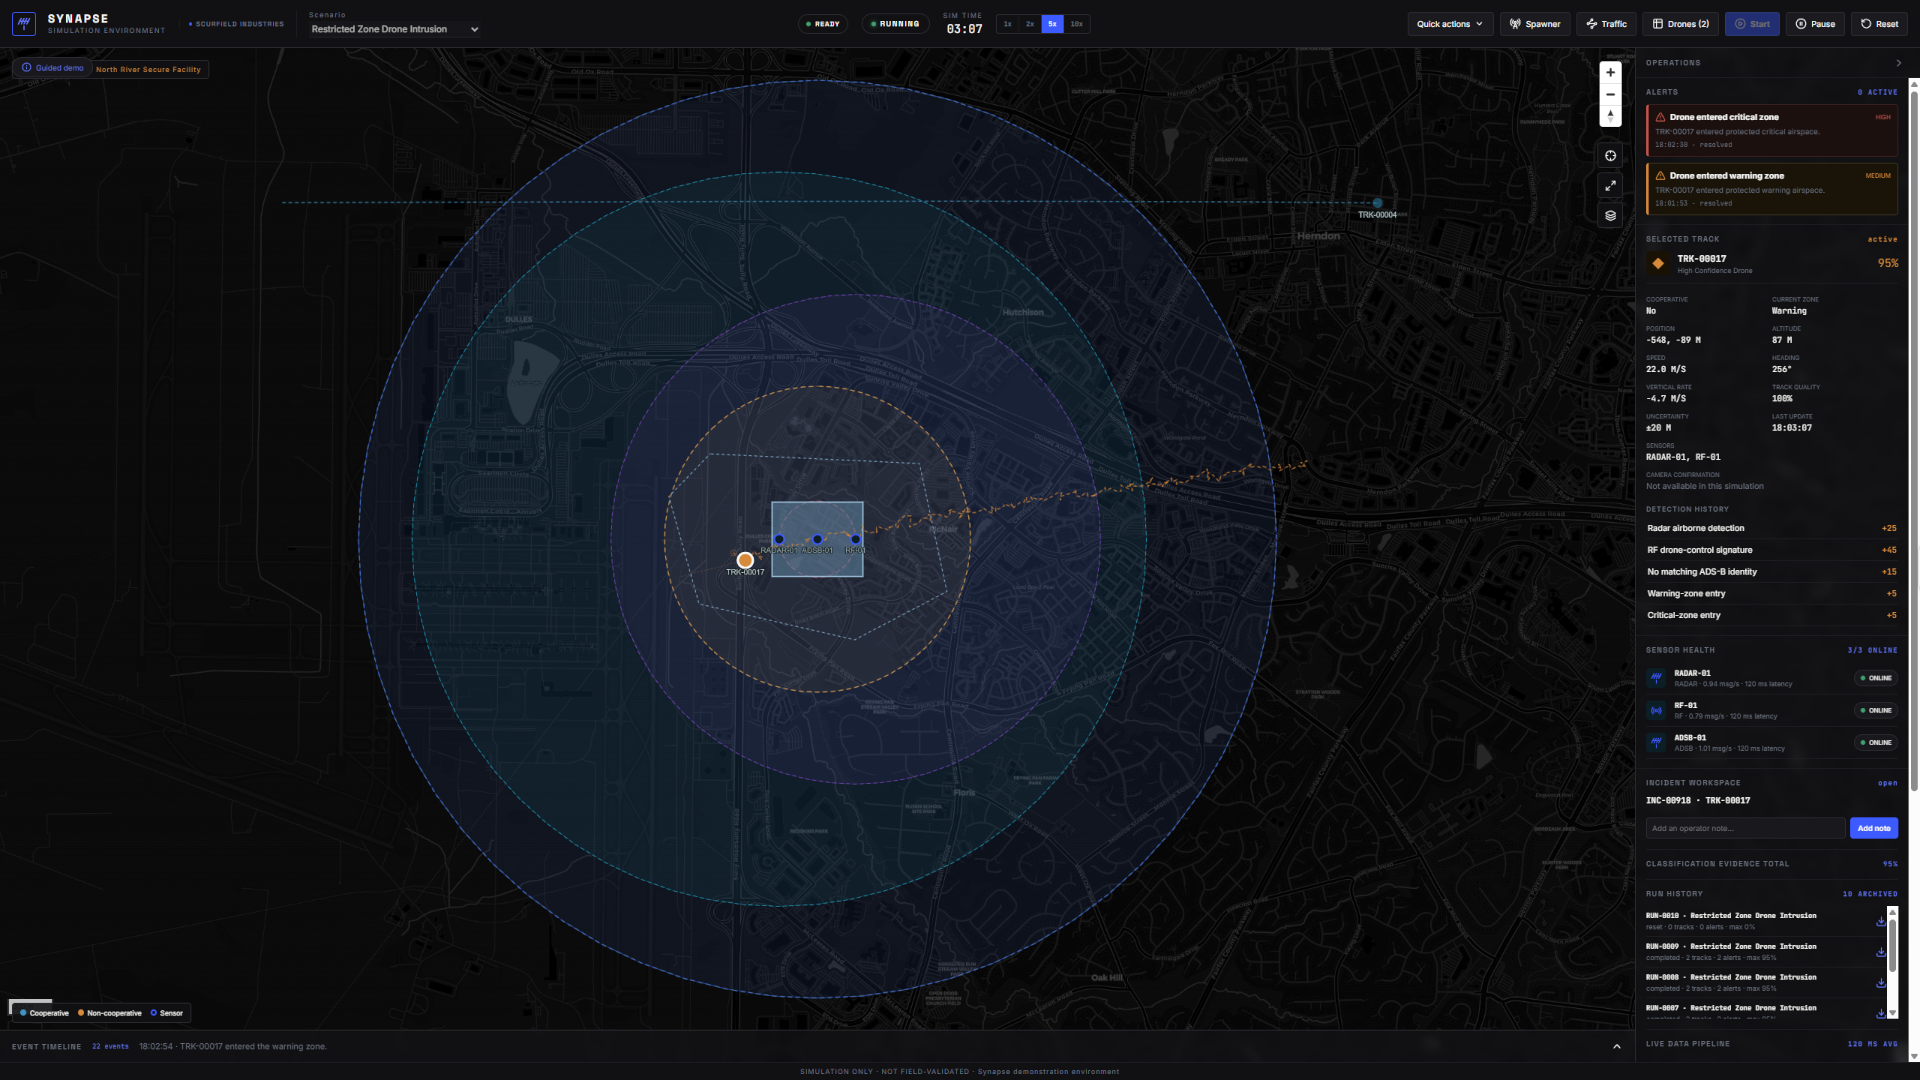Click the Guided demo button
1920x1080 pixels.
53,68
